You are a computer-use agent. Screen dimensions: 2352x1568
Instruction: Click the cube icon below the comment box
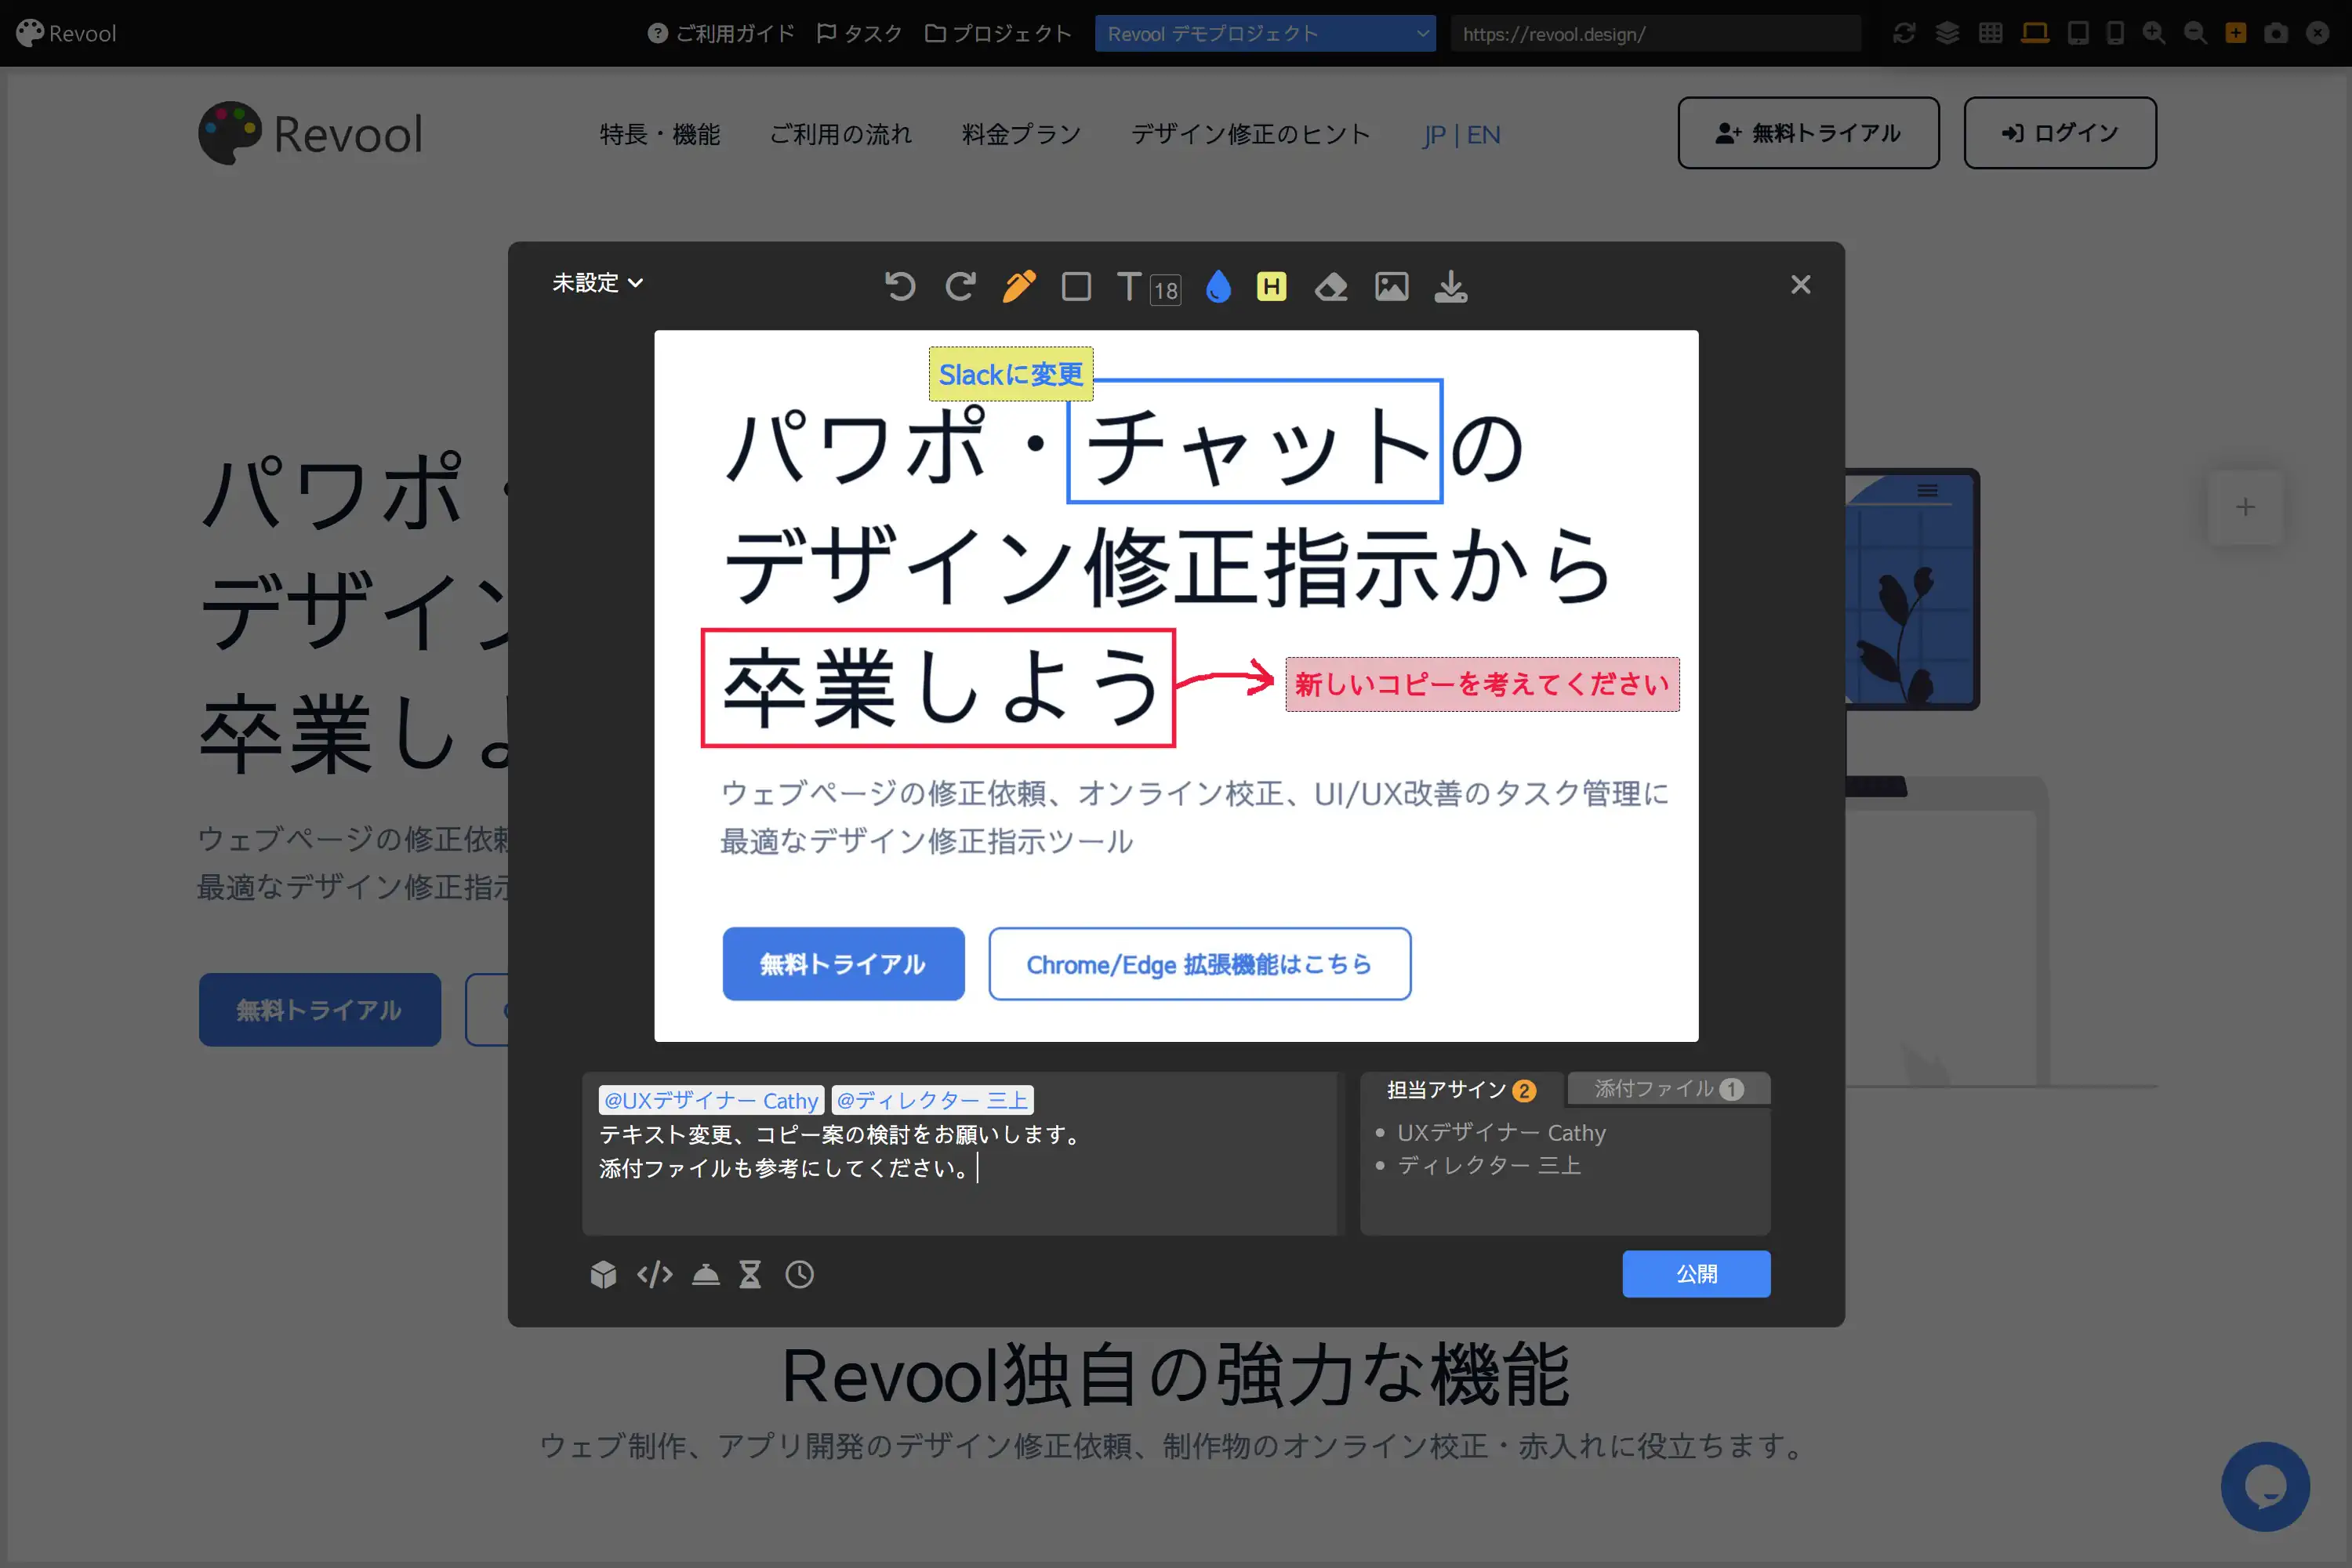coord(603,1274)
